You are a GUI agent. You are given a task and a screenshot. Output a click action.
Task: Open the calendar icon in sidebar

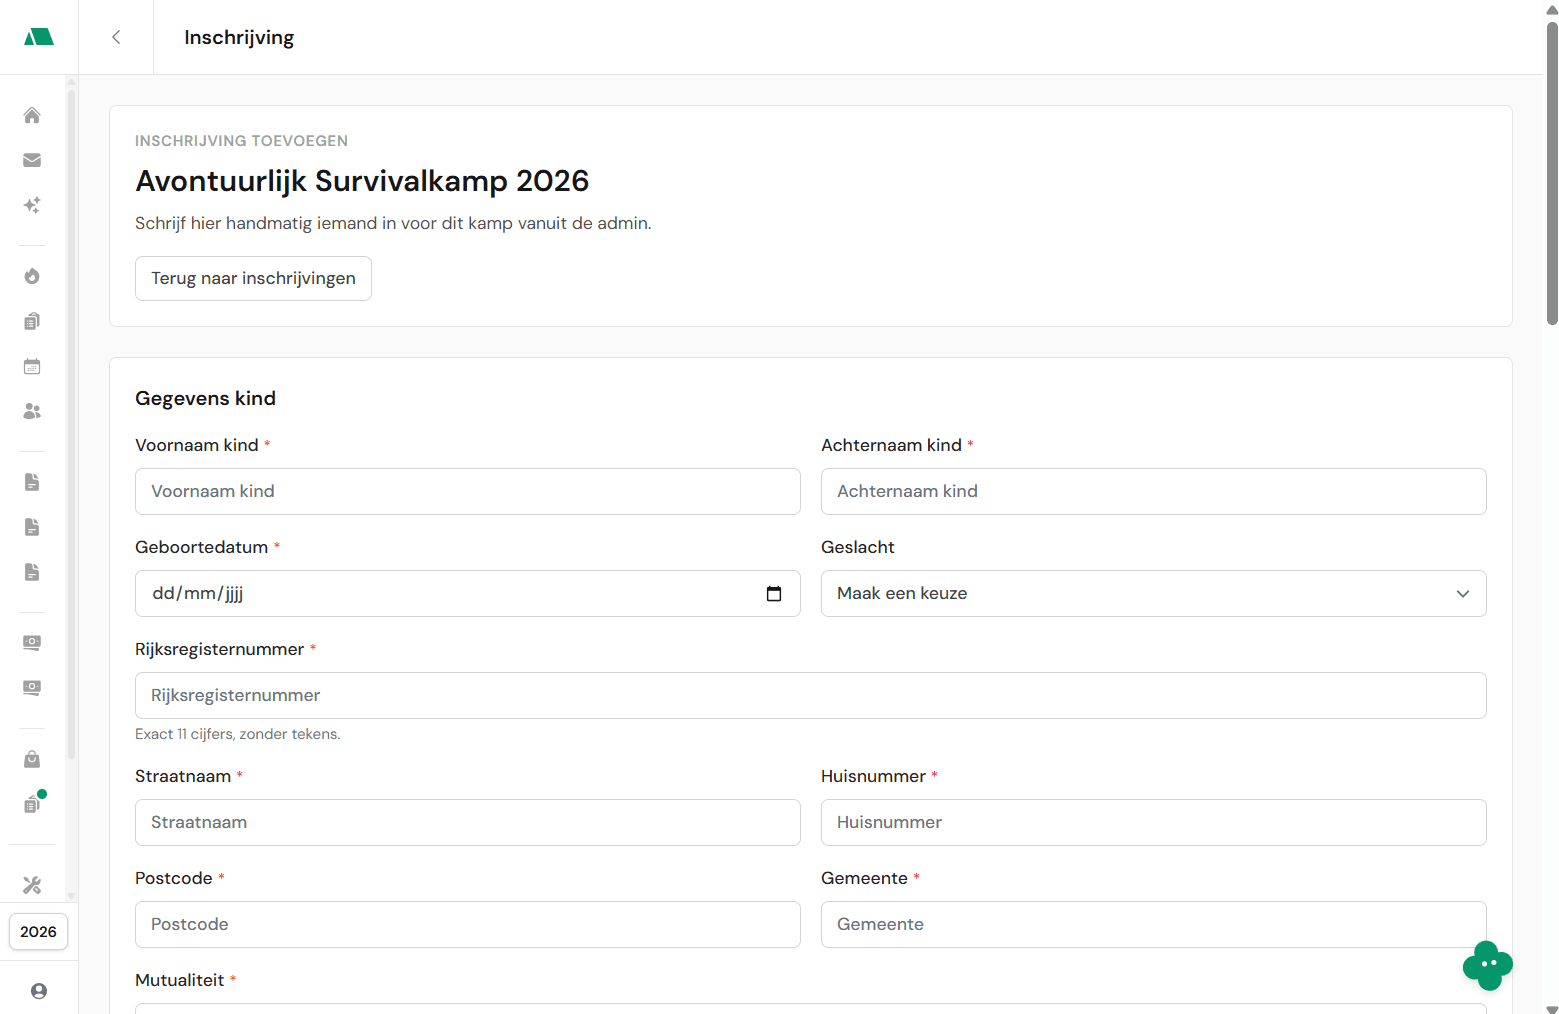click(x=32, y=366)
